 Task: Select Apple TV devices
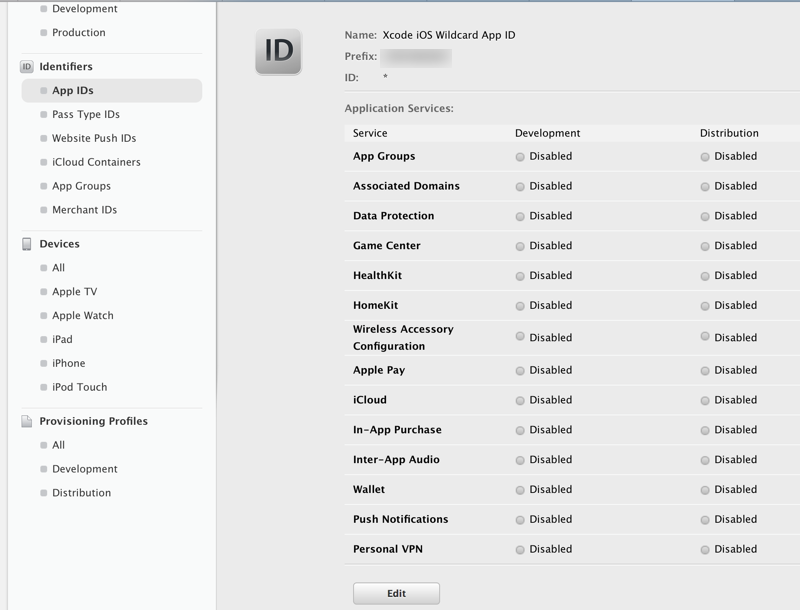pos(74,292)
